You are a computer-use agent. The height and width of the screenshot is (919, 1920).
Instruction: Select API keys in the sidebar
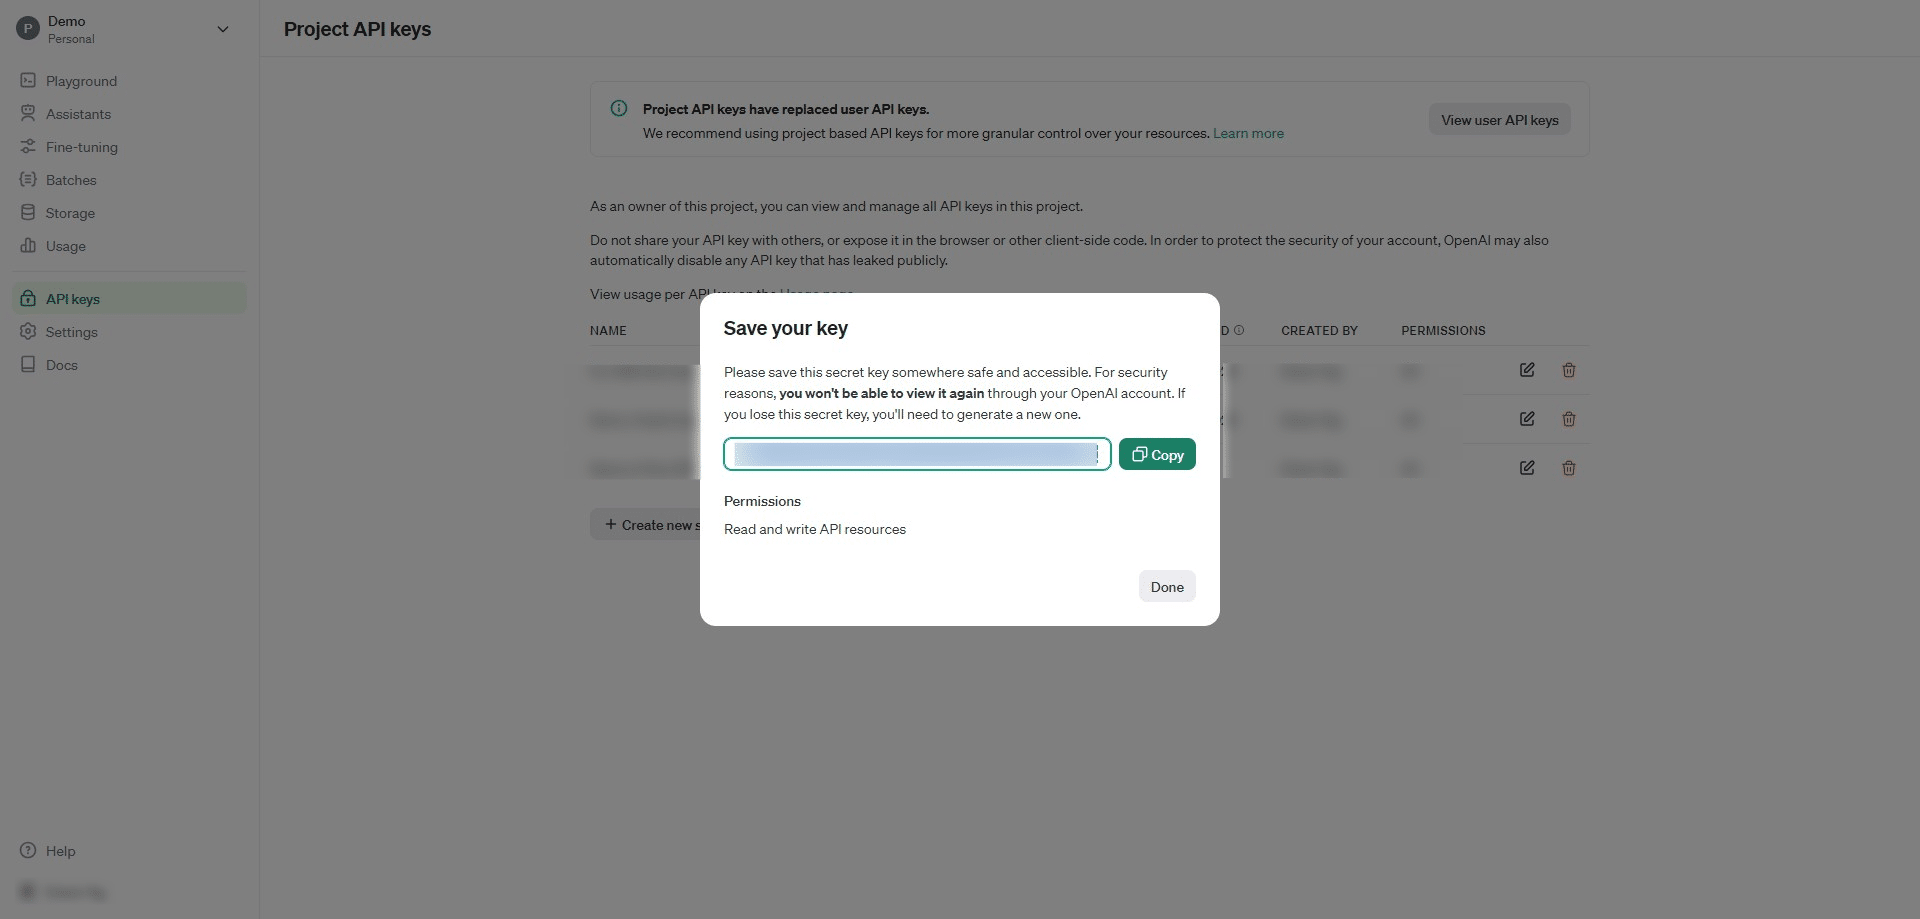tap(129, 298)
